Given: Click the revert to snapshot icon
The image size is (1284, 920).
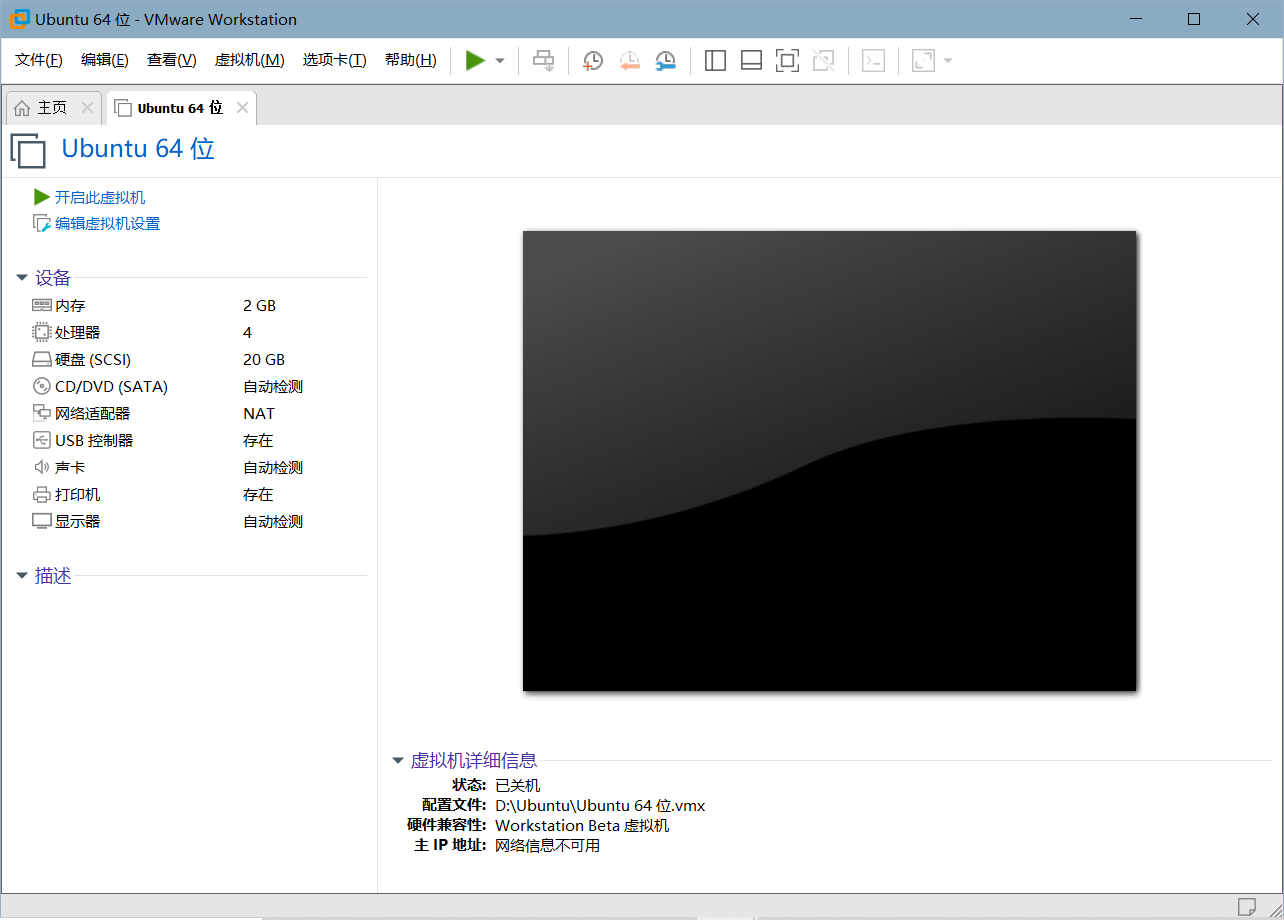Looking at the screenshot, I should pyautogui.click(x=629, y=61).
